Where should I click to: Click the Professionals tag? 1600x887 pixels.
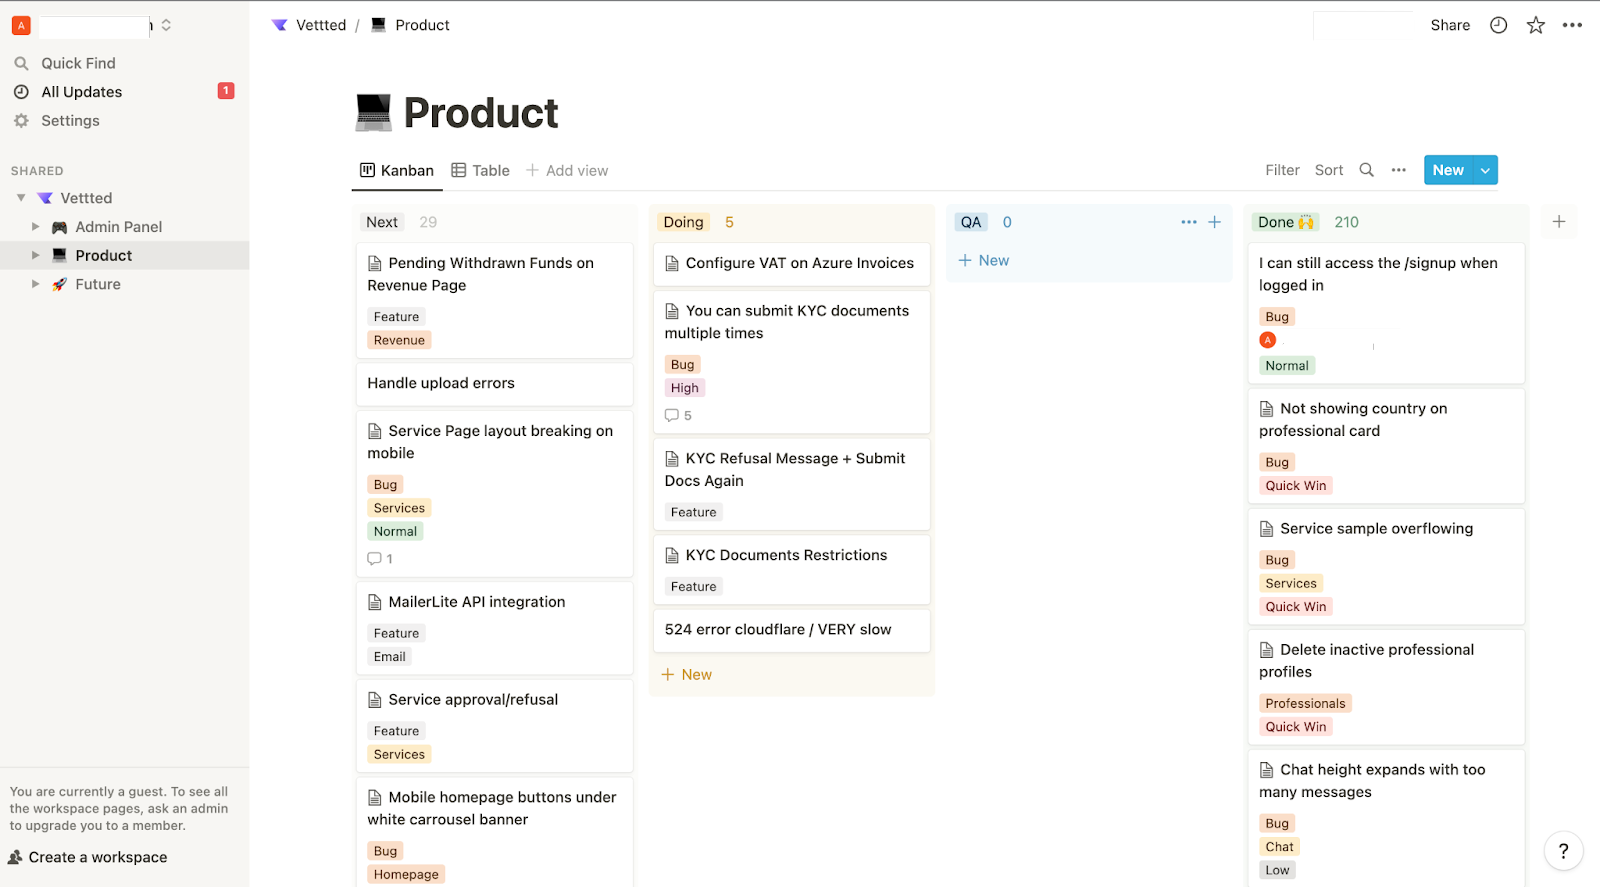click(x=1305, y=703)
